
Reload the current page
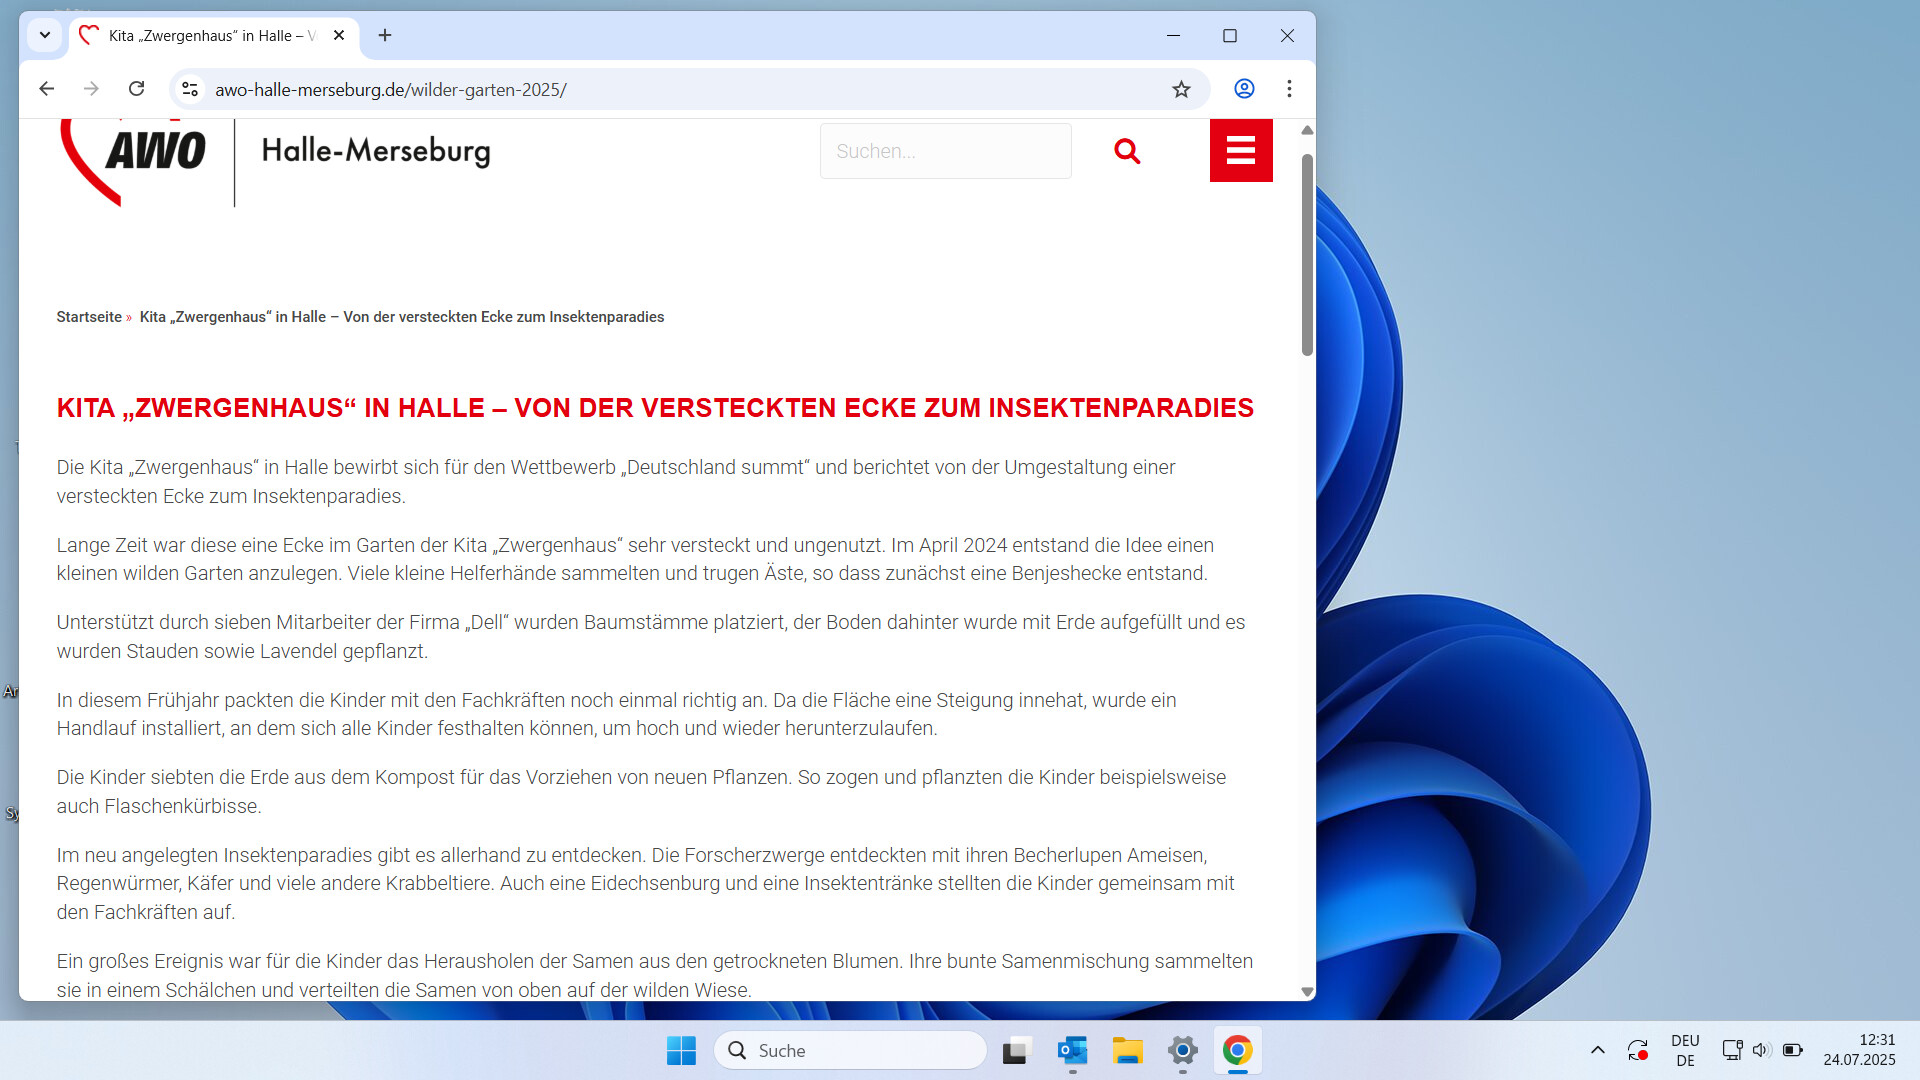(137, 89)
